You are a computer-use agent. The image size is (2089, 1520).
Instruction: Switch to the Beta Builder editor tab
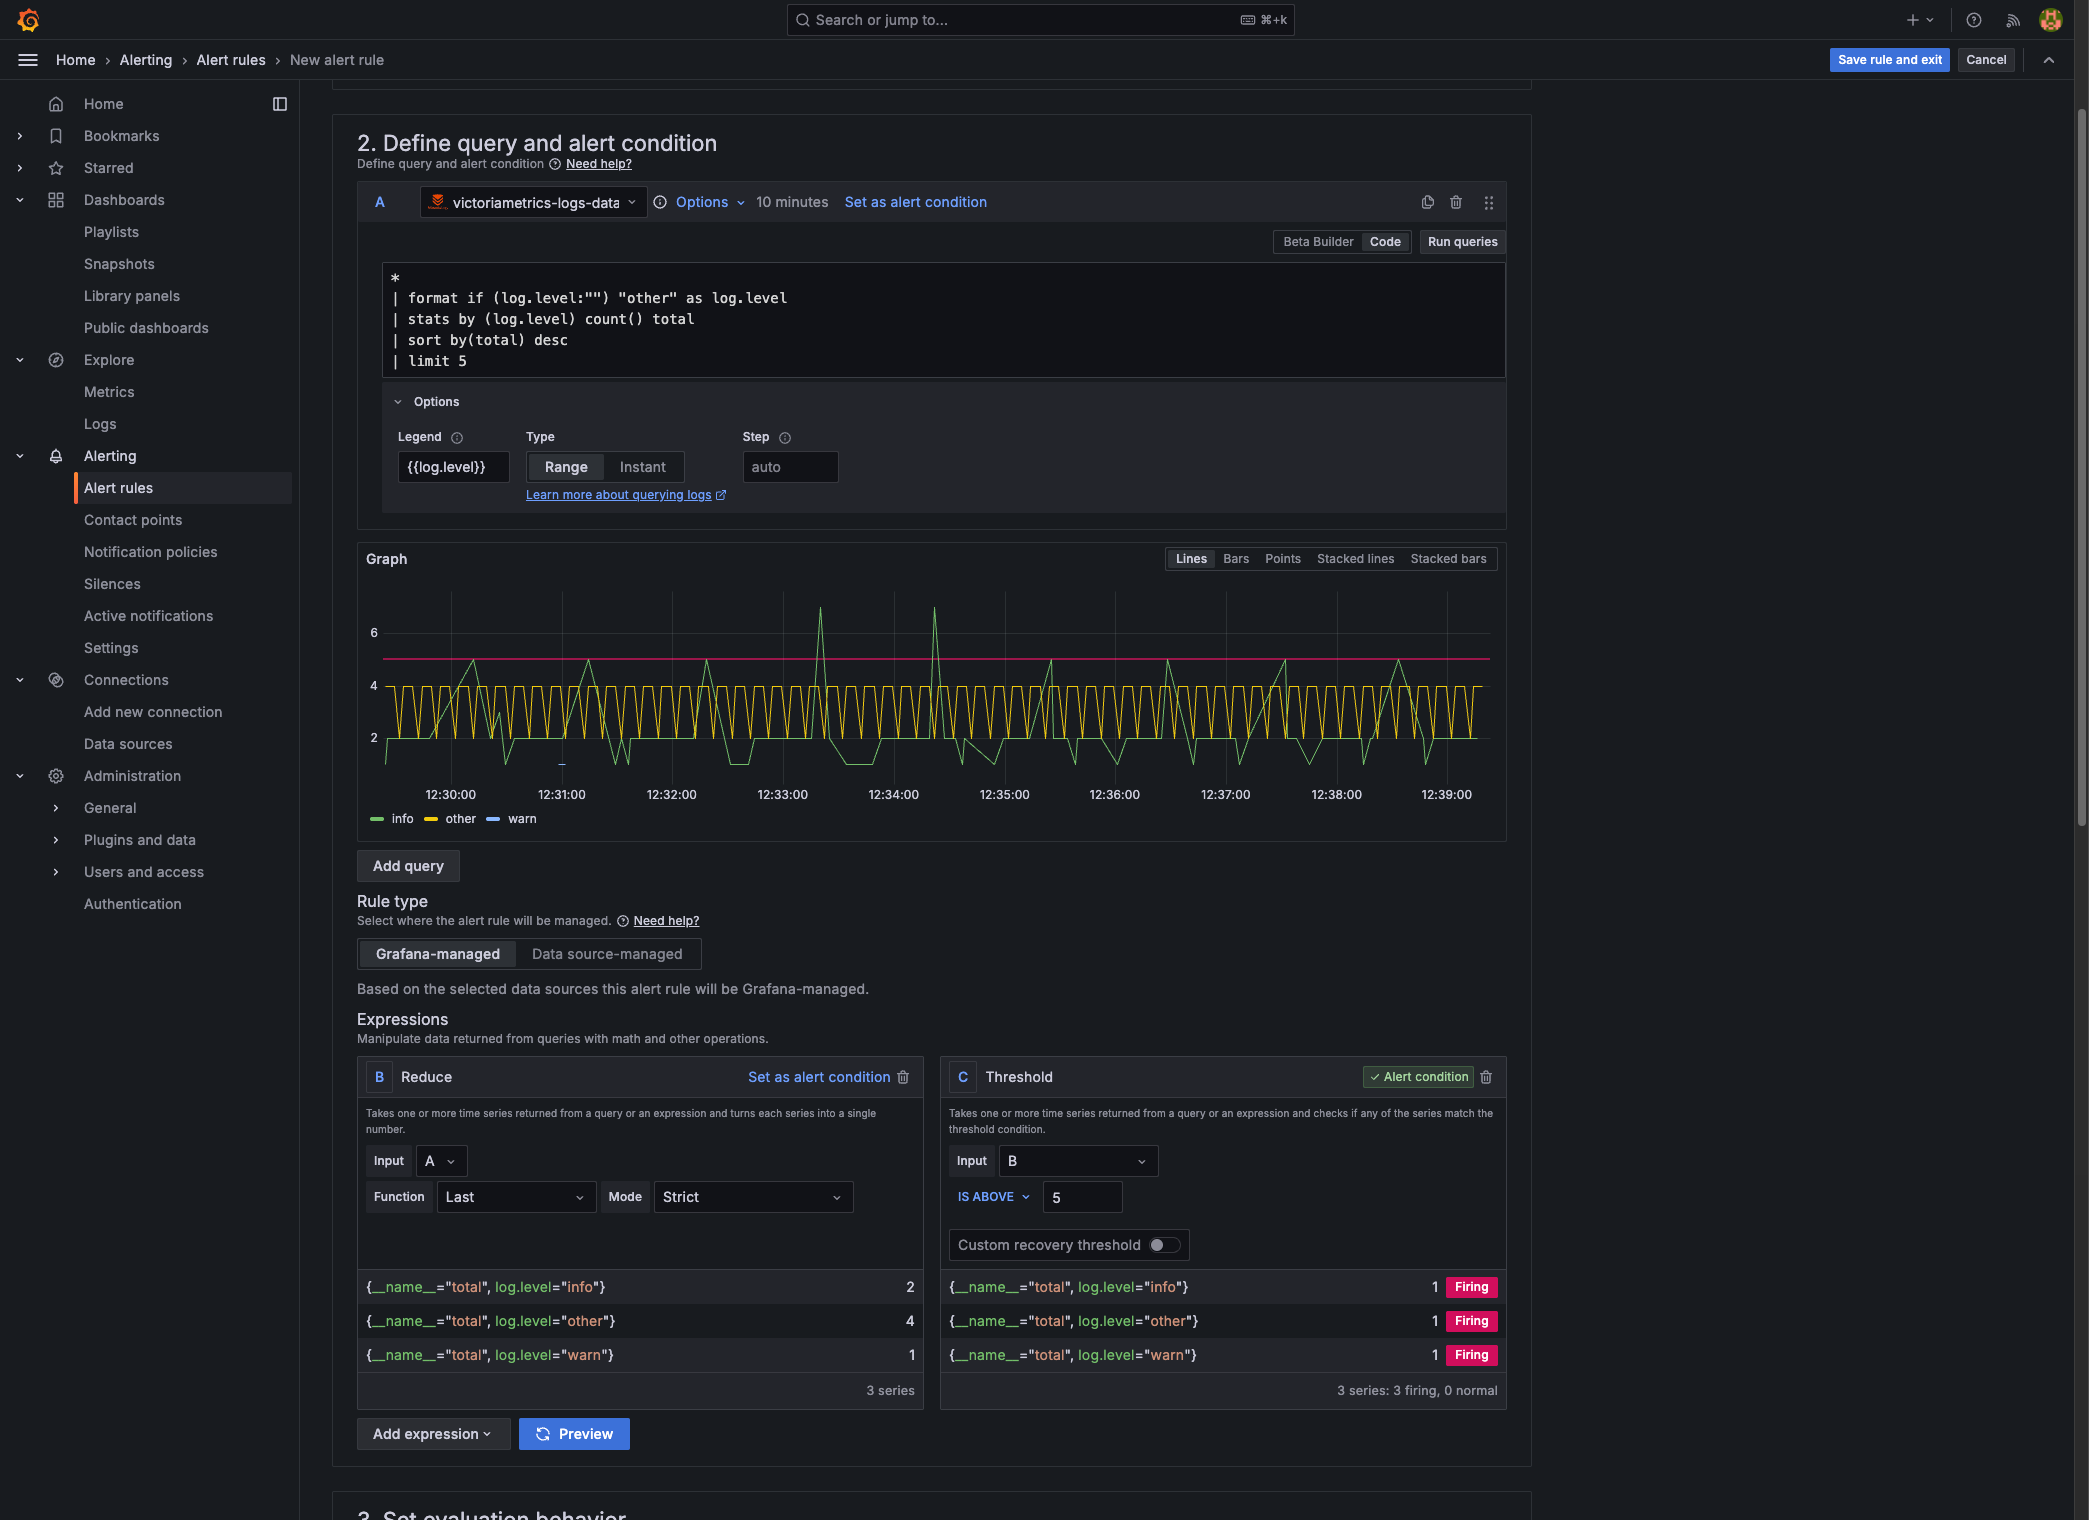coord(1317,242)
